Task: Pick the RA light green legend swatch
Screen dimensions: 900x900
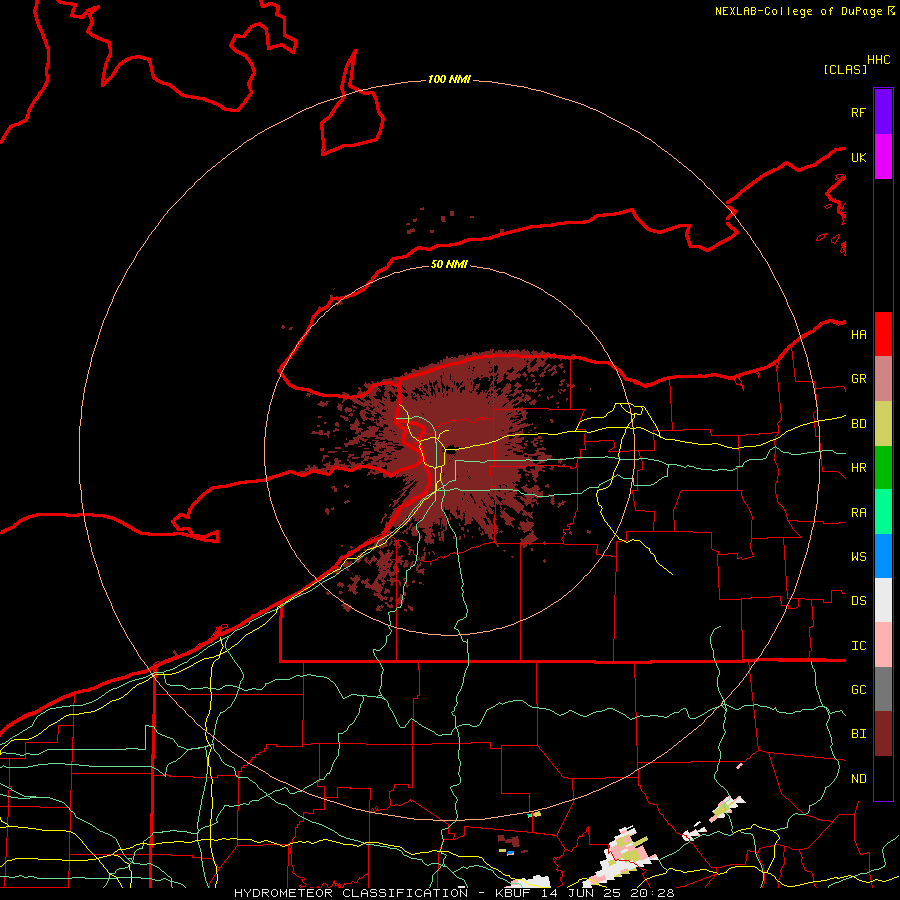Action: point(883,512)
